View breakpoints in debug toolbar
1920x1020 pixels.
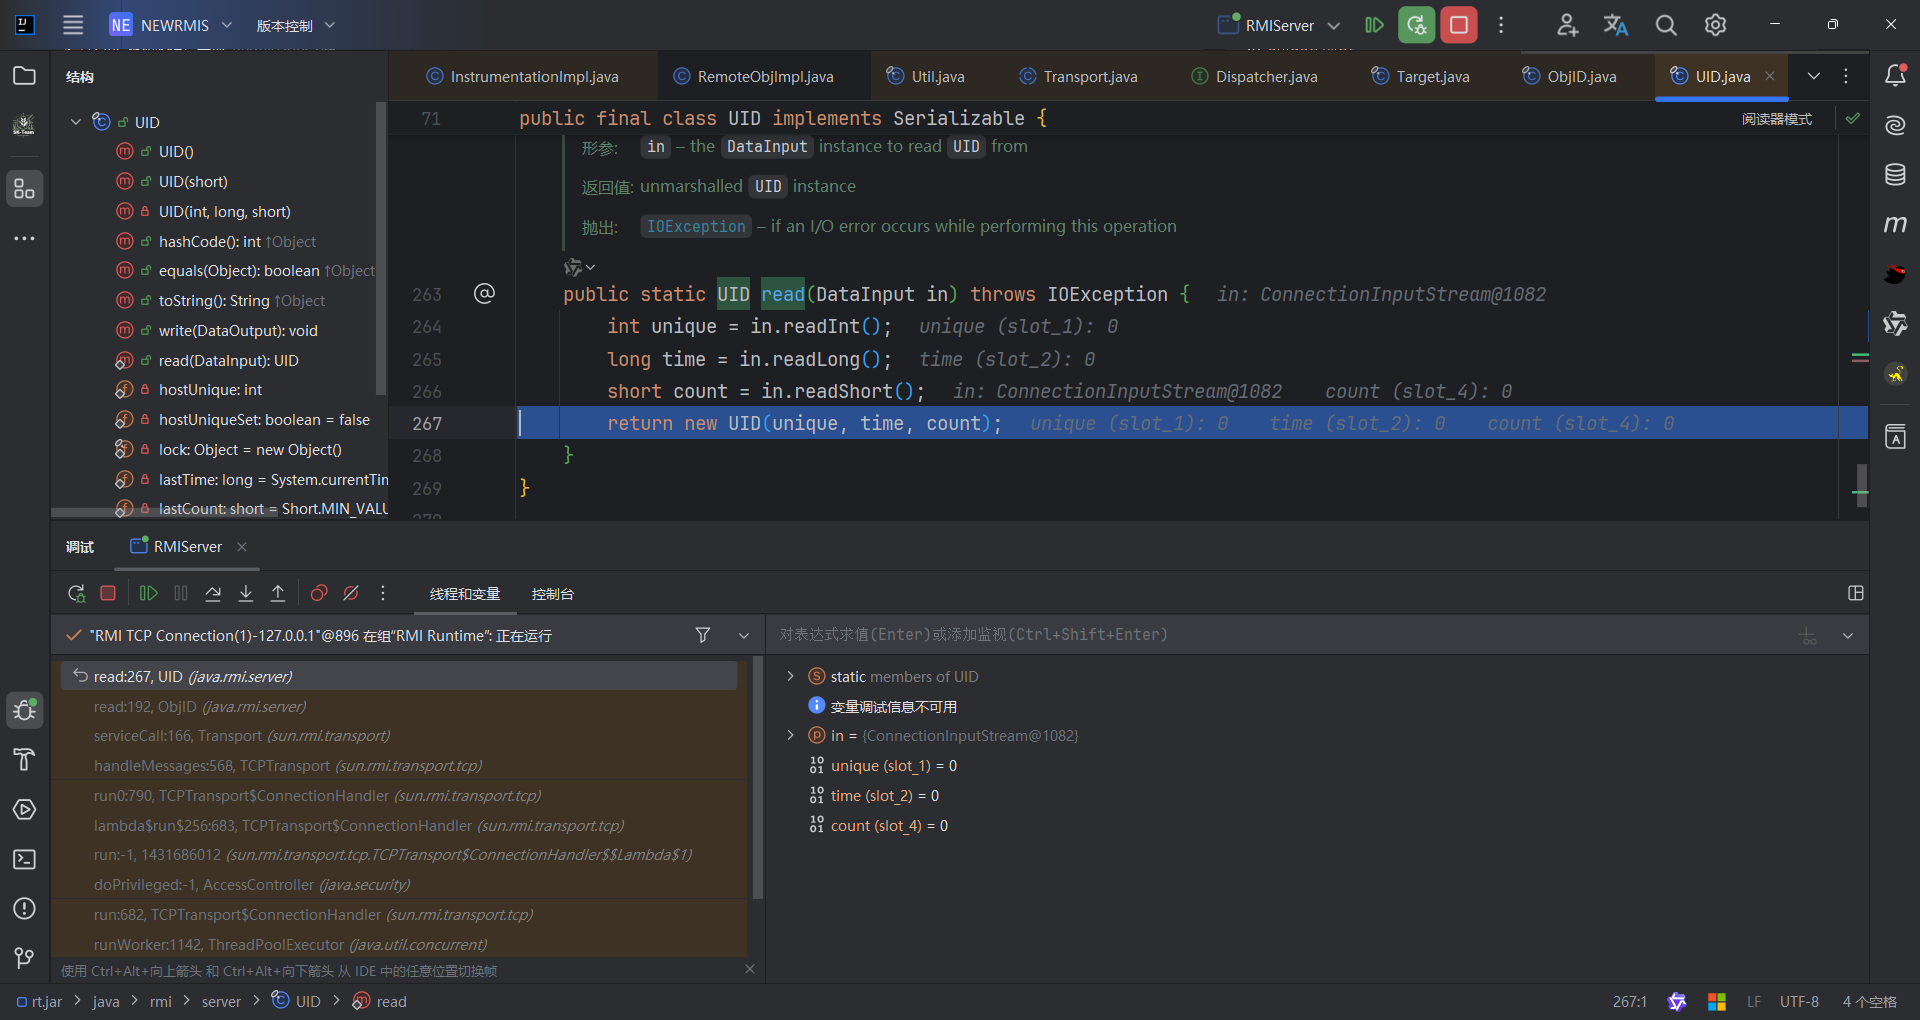click(319, 593)
